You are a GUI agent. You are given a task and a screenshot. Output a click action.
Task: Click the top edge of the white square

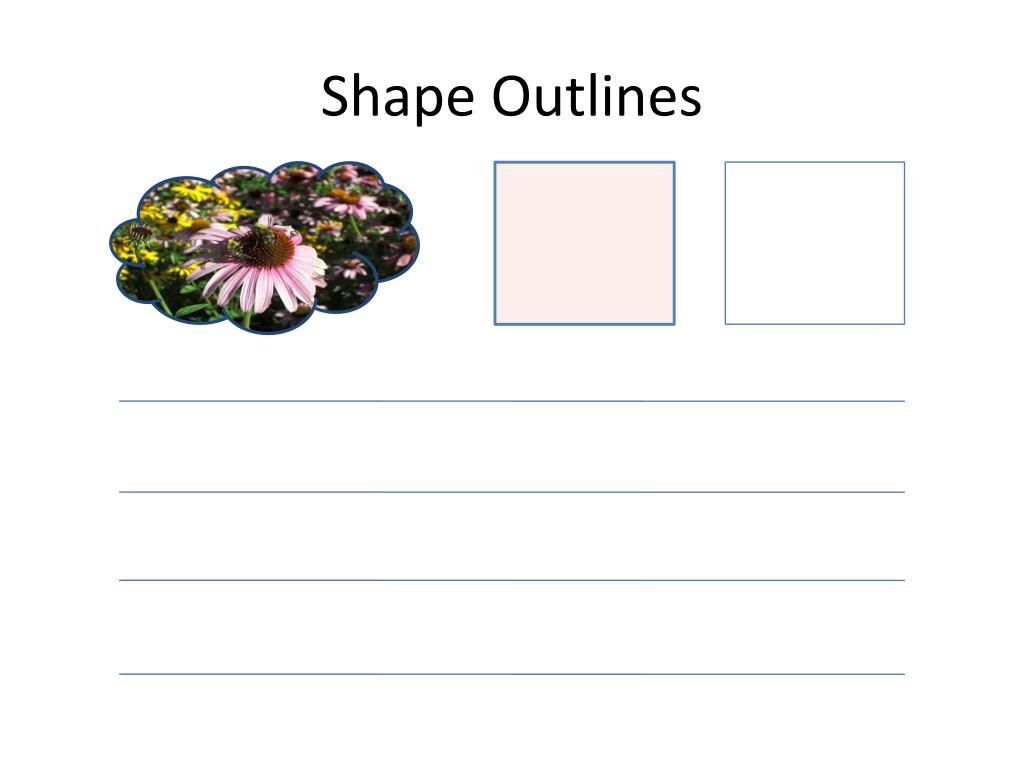(x=815, y=162)
